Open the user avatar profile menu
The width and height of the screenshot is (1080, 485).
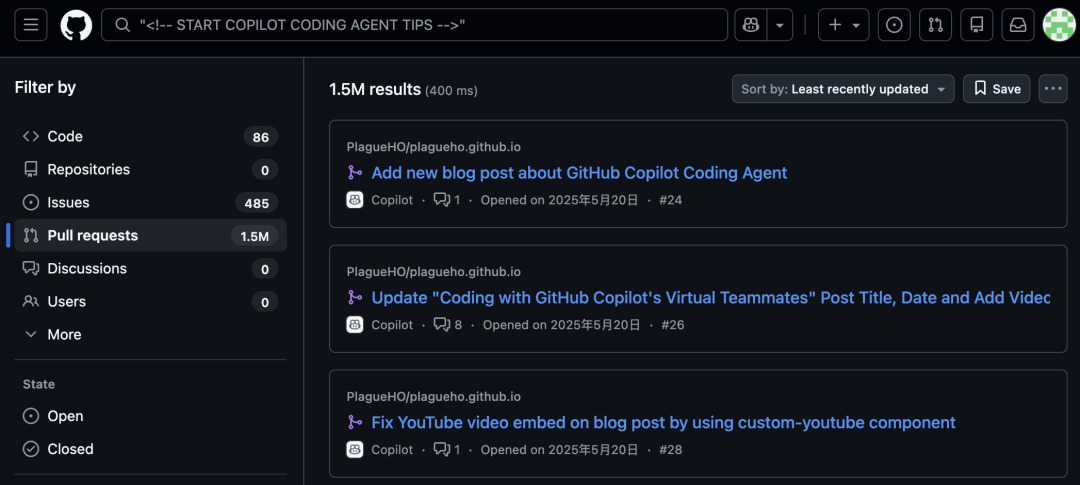coord(1059,25)
